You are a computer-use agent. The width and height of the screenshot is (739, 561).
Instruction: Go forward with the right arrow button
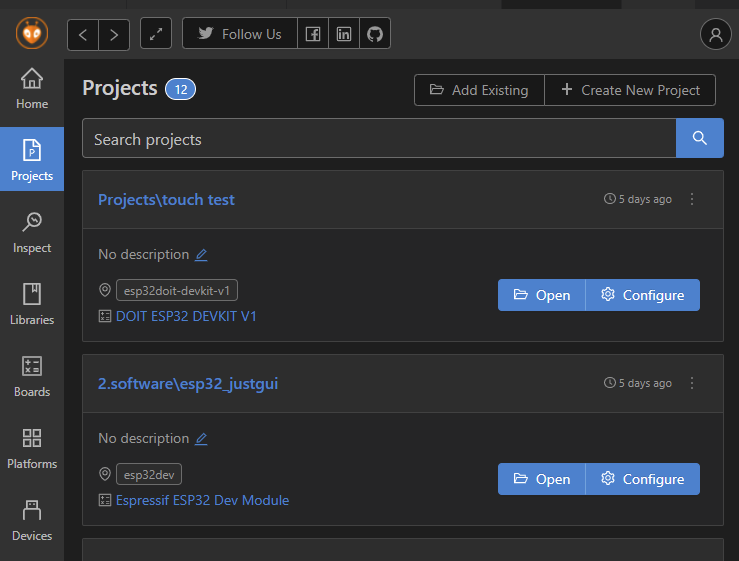pyautogui.click(x=114, y=34)
